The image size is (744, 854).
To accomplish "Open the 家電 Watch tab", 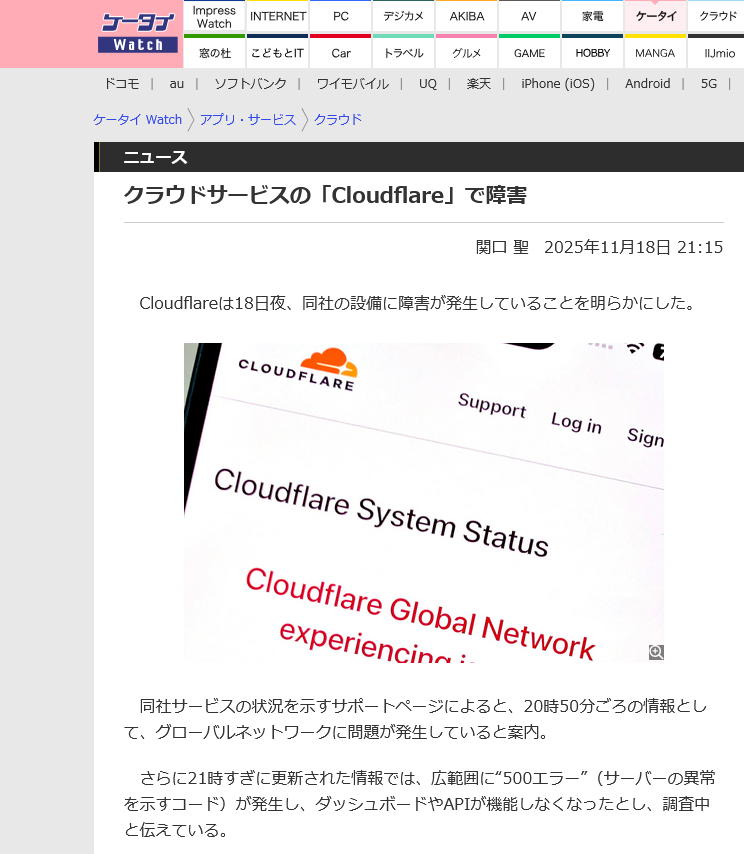I will click(x=592, y=17).
